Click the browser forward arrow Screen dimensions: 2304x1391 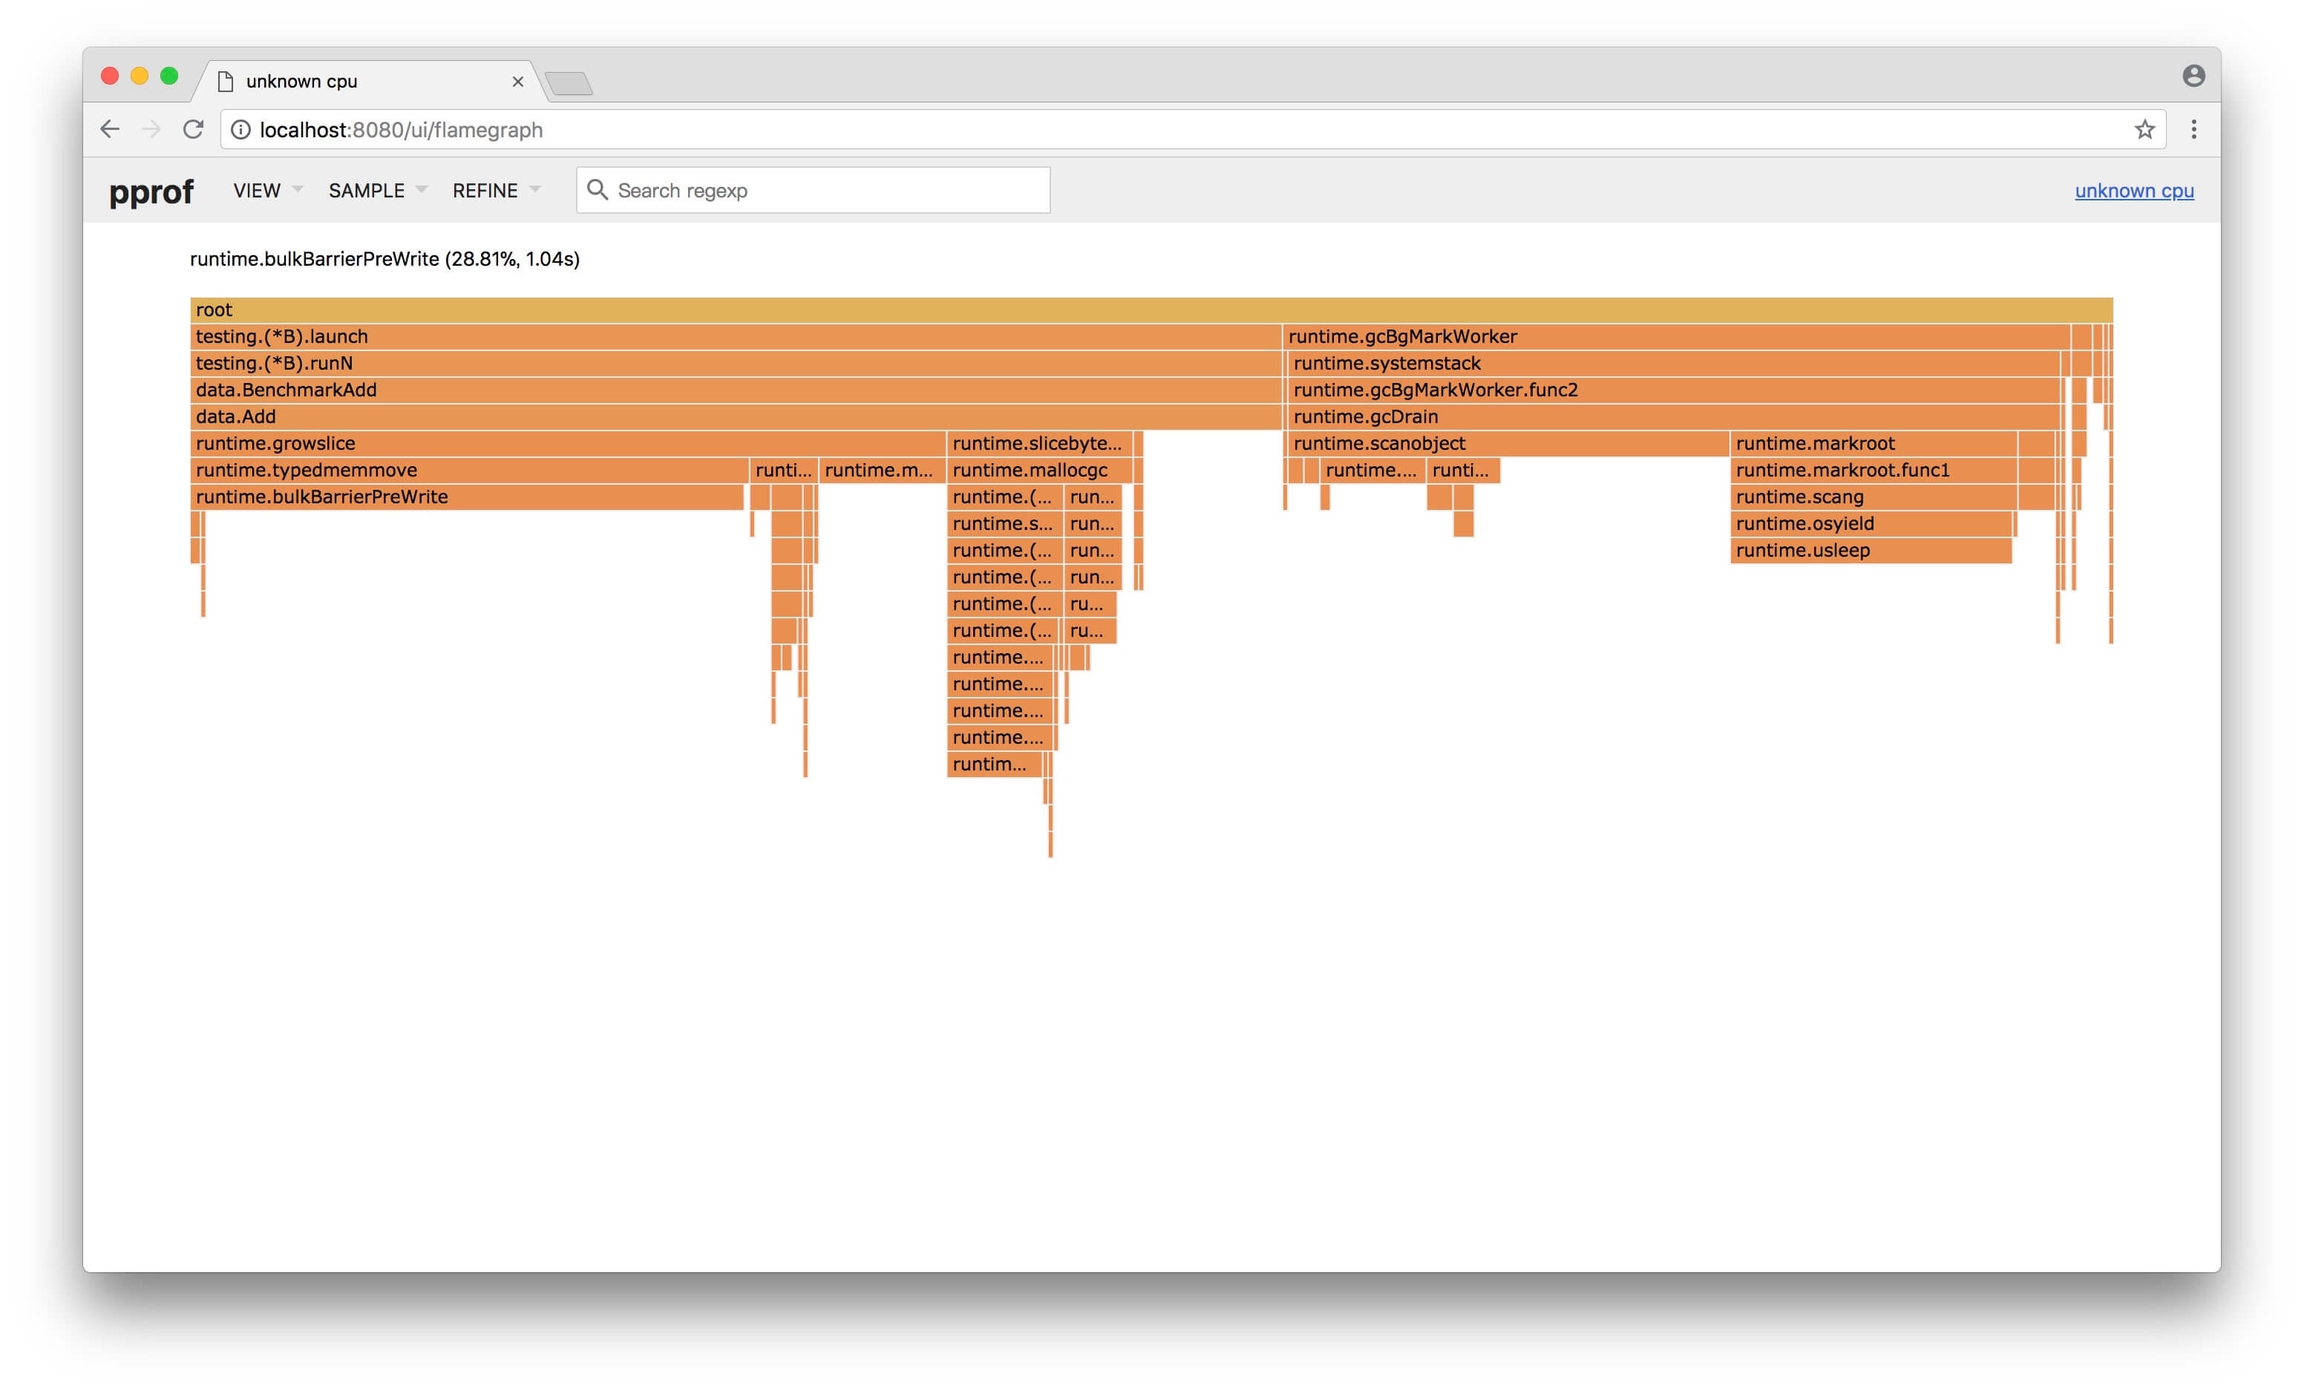point(151,129)
